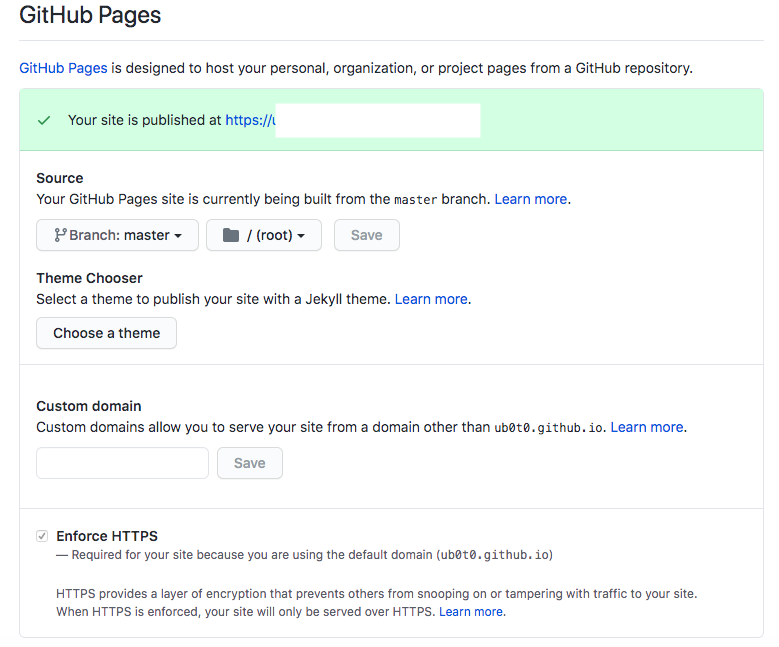The height and width of the screenshot is (647, 779).
Task: Open Learn more about custom domains
Action: click(647, 427)
